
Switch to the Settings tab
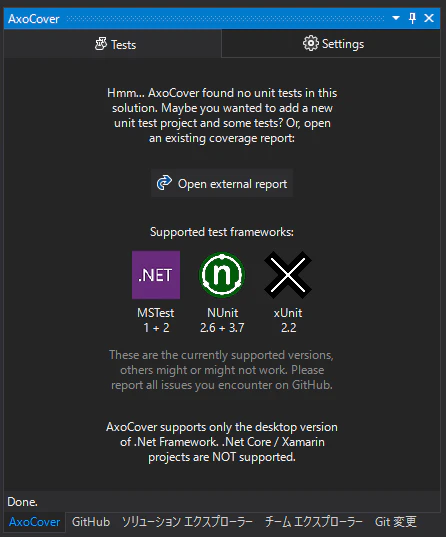pyautogui.click(x=331, y=44)
